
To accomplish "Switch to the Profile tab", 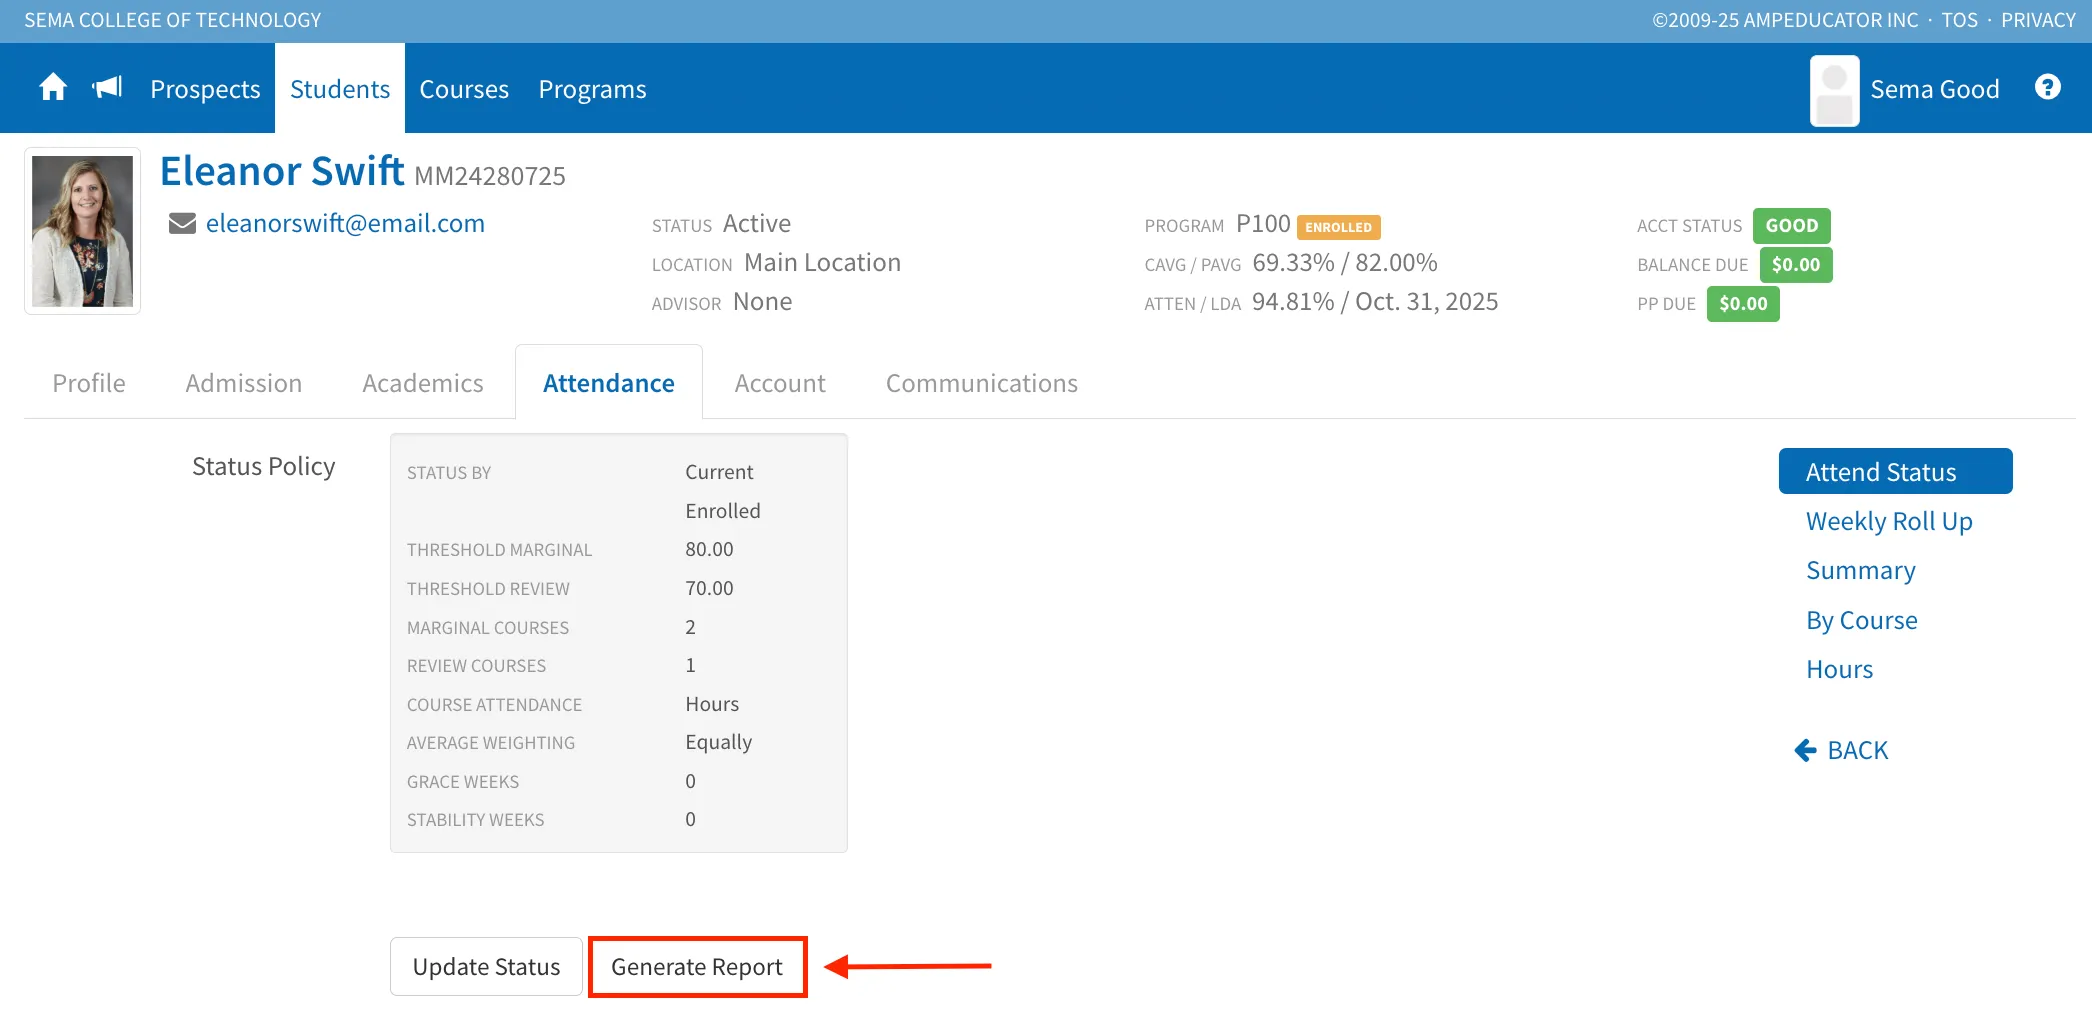I will [89, 383].
